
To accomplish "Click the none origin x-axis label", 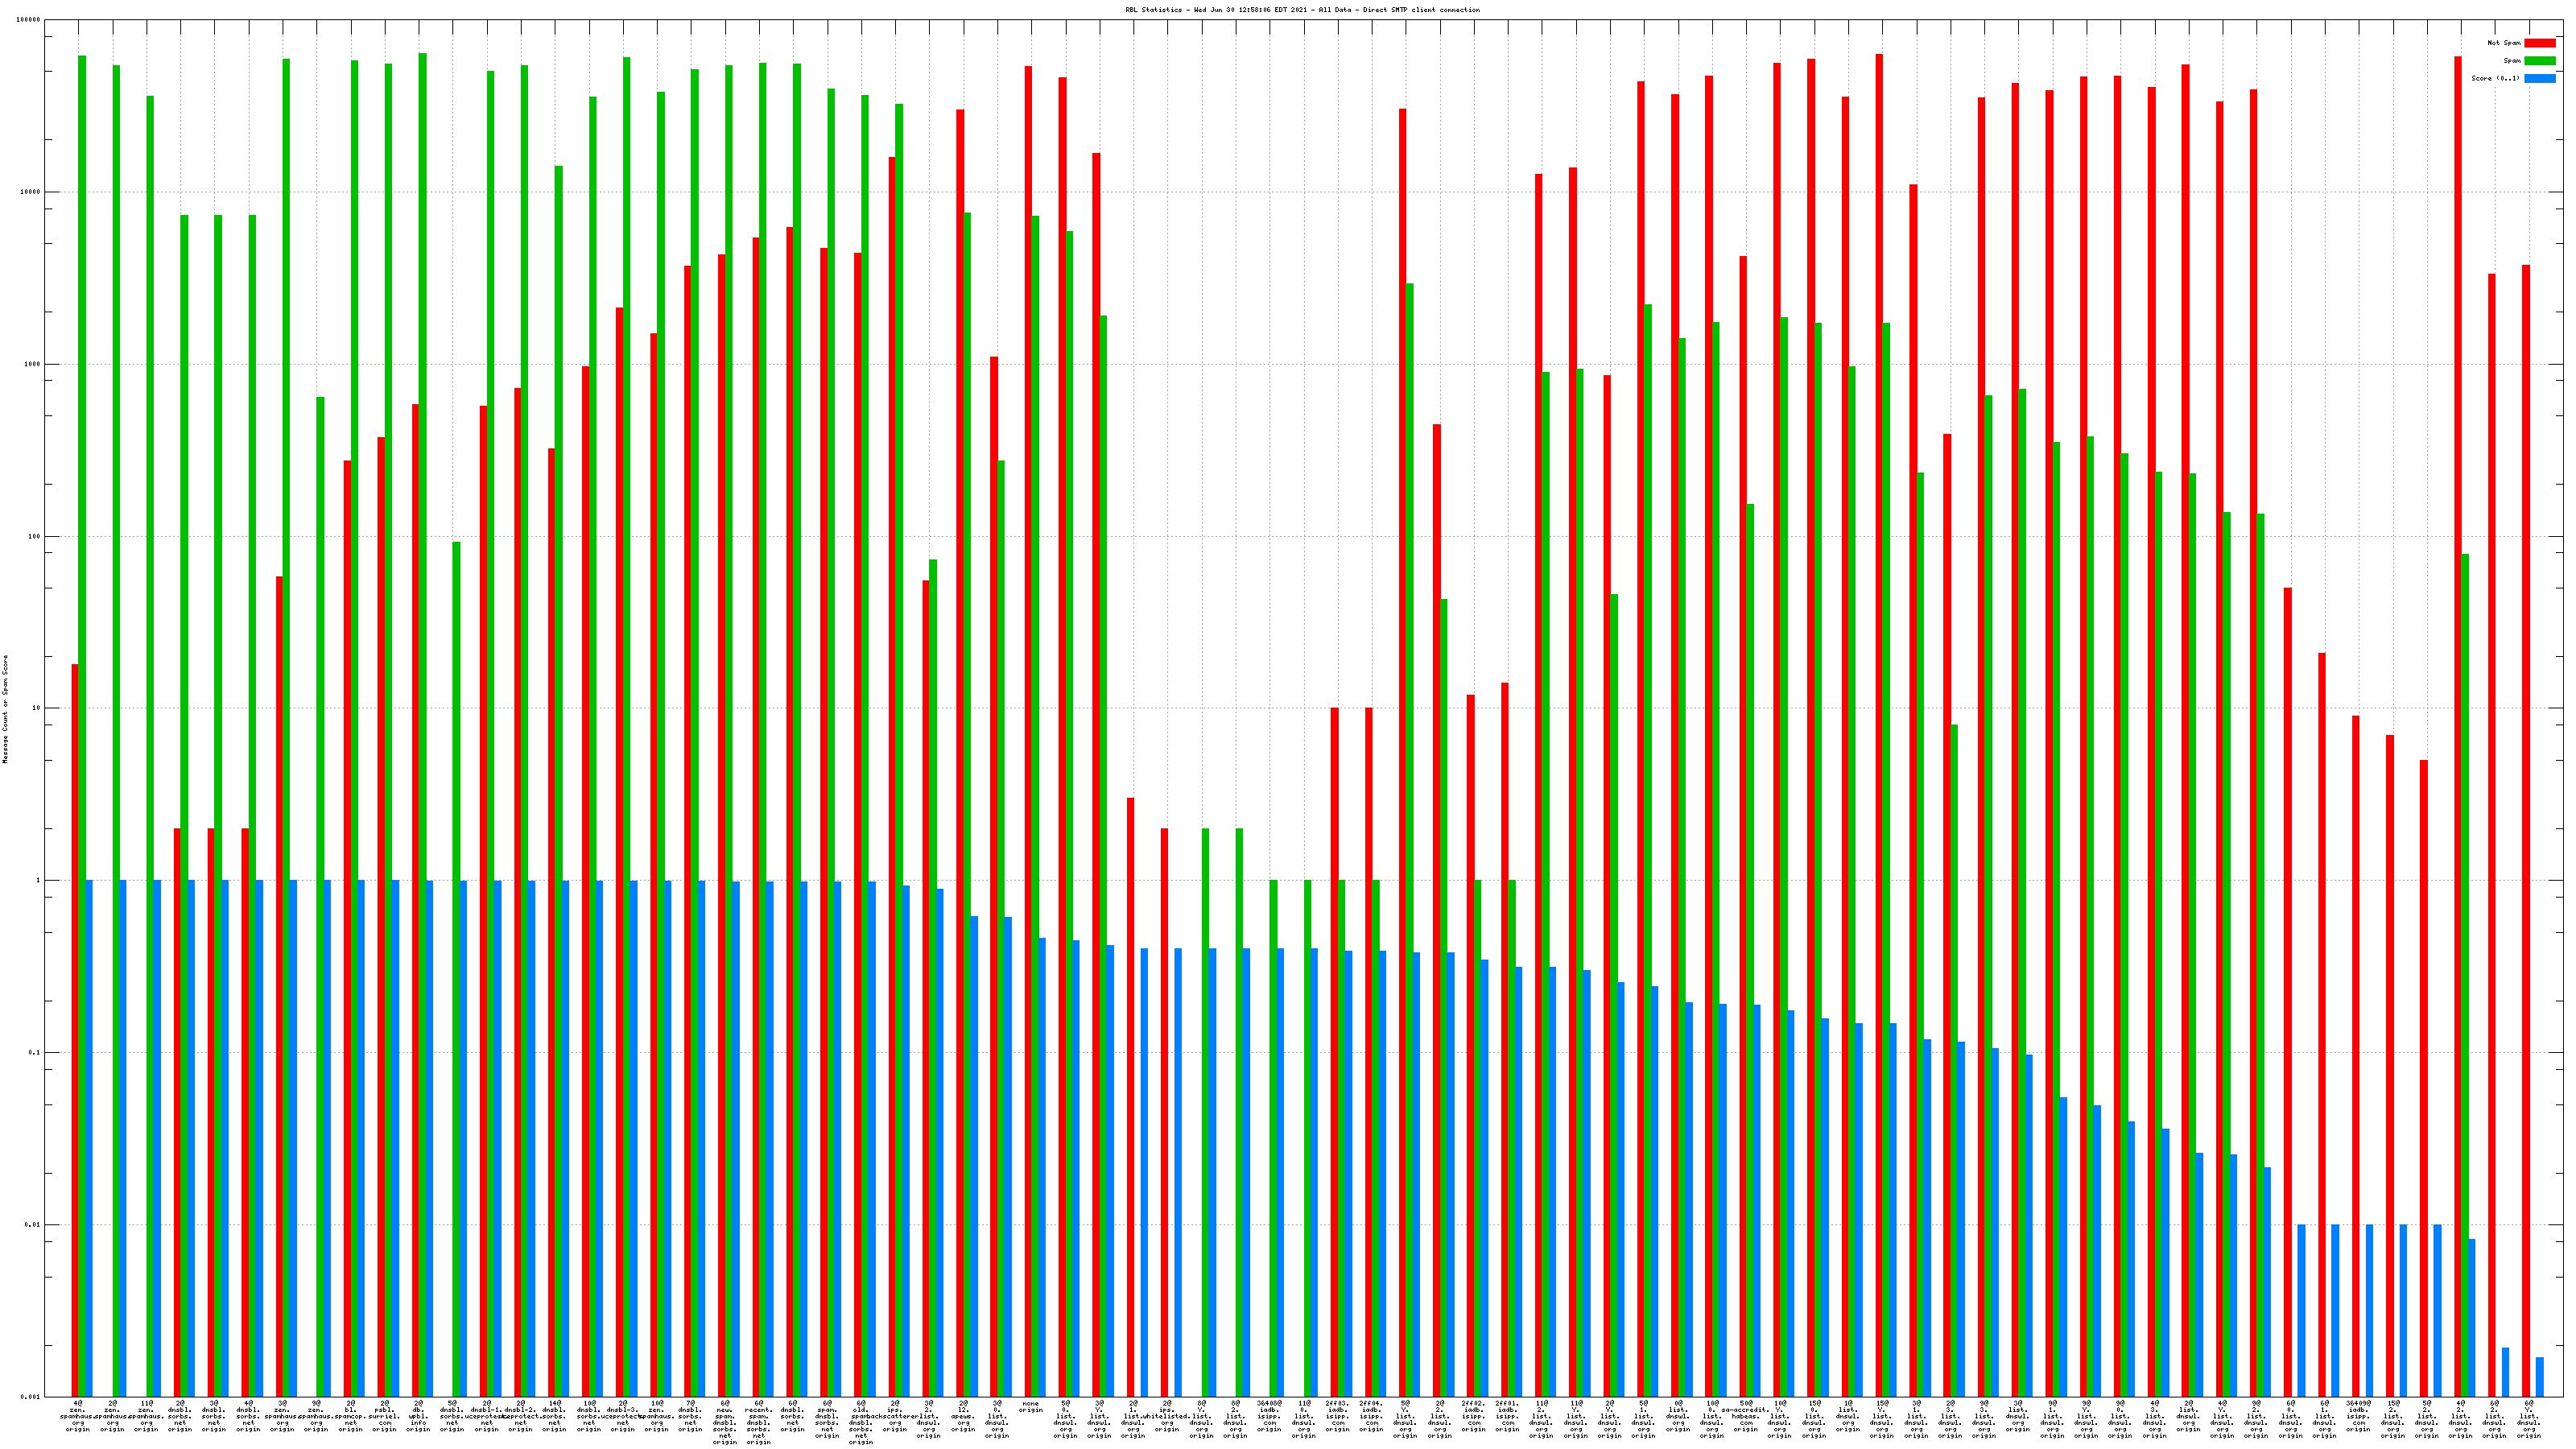I will [x=1031, y=1407].
